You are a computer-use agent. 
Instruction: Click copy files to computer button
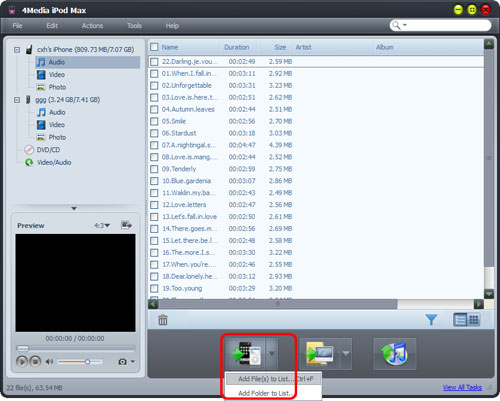pyautogui.click(x=319, y=353)
